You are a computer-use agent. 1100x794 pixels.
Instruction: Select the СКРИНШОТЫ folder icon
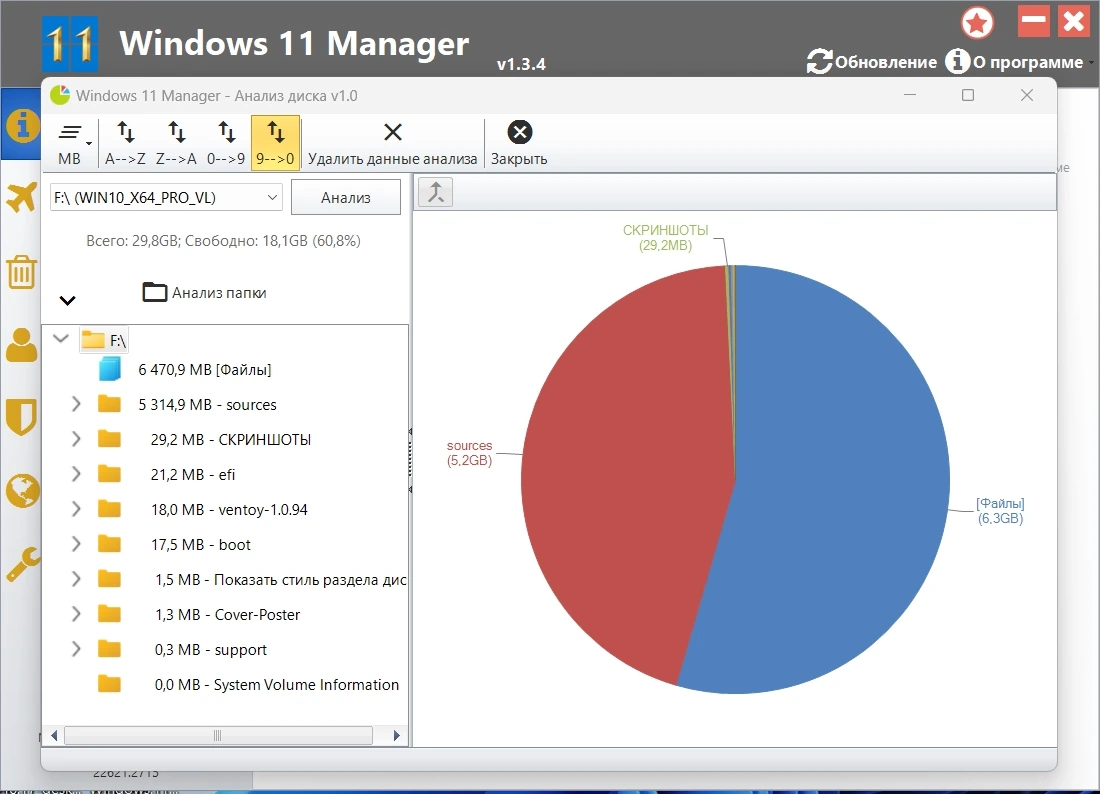(109, 438)
